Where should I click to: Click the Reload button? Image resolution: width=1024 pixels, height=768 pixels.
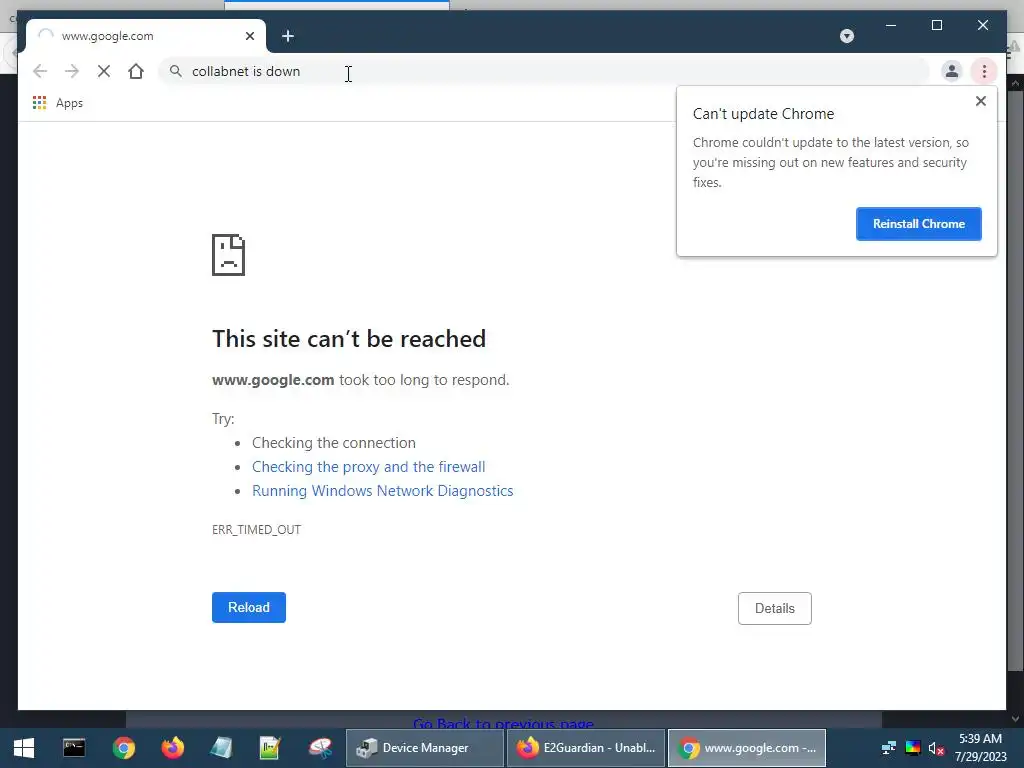[249, 607]
